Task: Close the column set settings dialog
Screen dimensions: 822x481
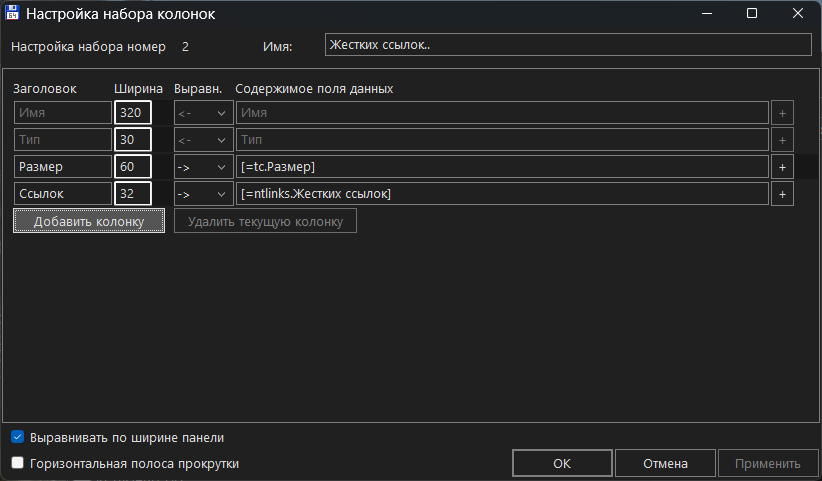Action: (x=797, y=14)
